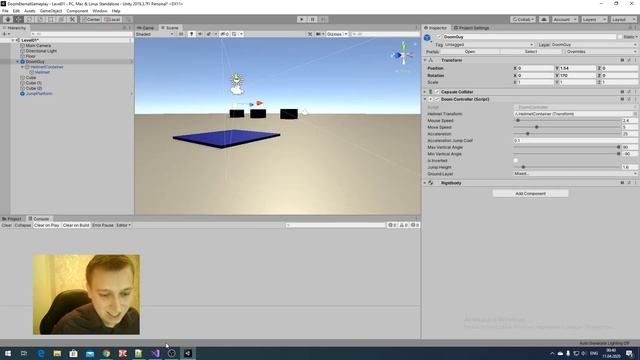Open the Layers dropdown

click(x=594, y=19)
